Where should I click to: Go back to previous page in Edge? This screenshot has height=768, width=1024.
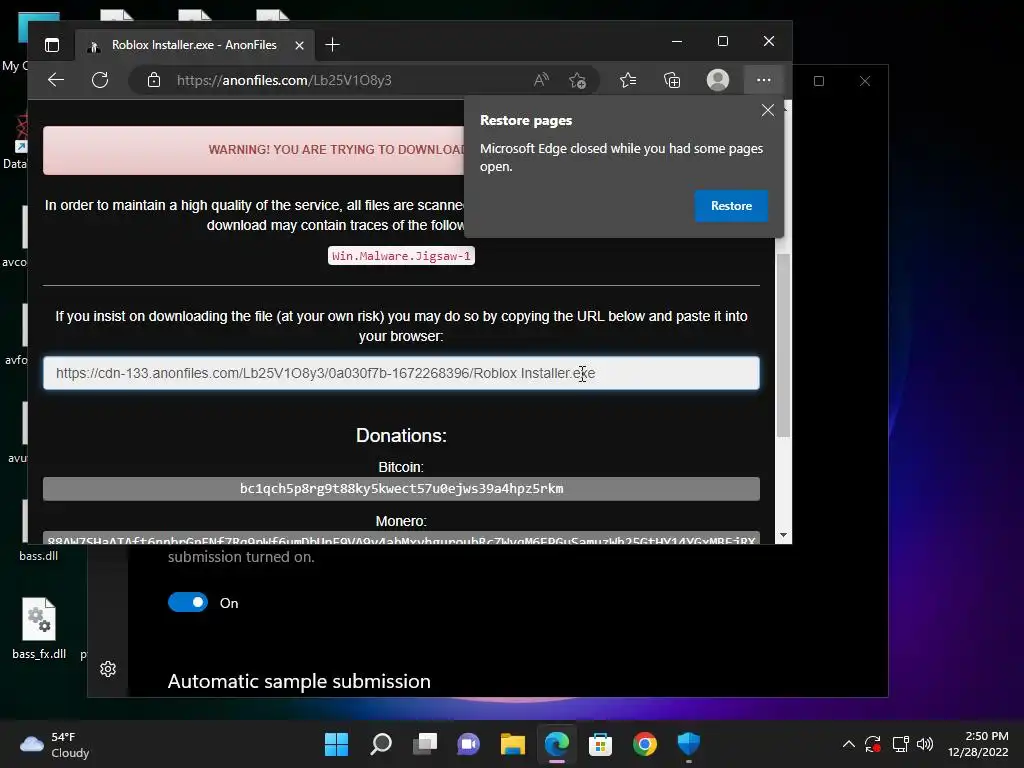pos(56,80)
